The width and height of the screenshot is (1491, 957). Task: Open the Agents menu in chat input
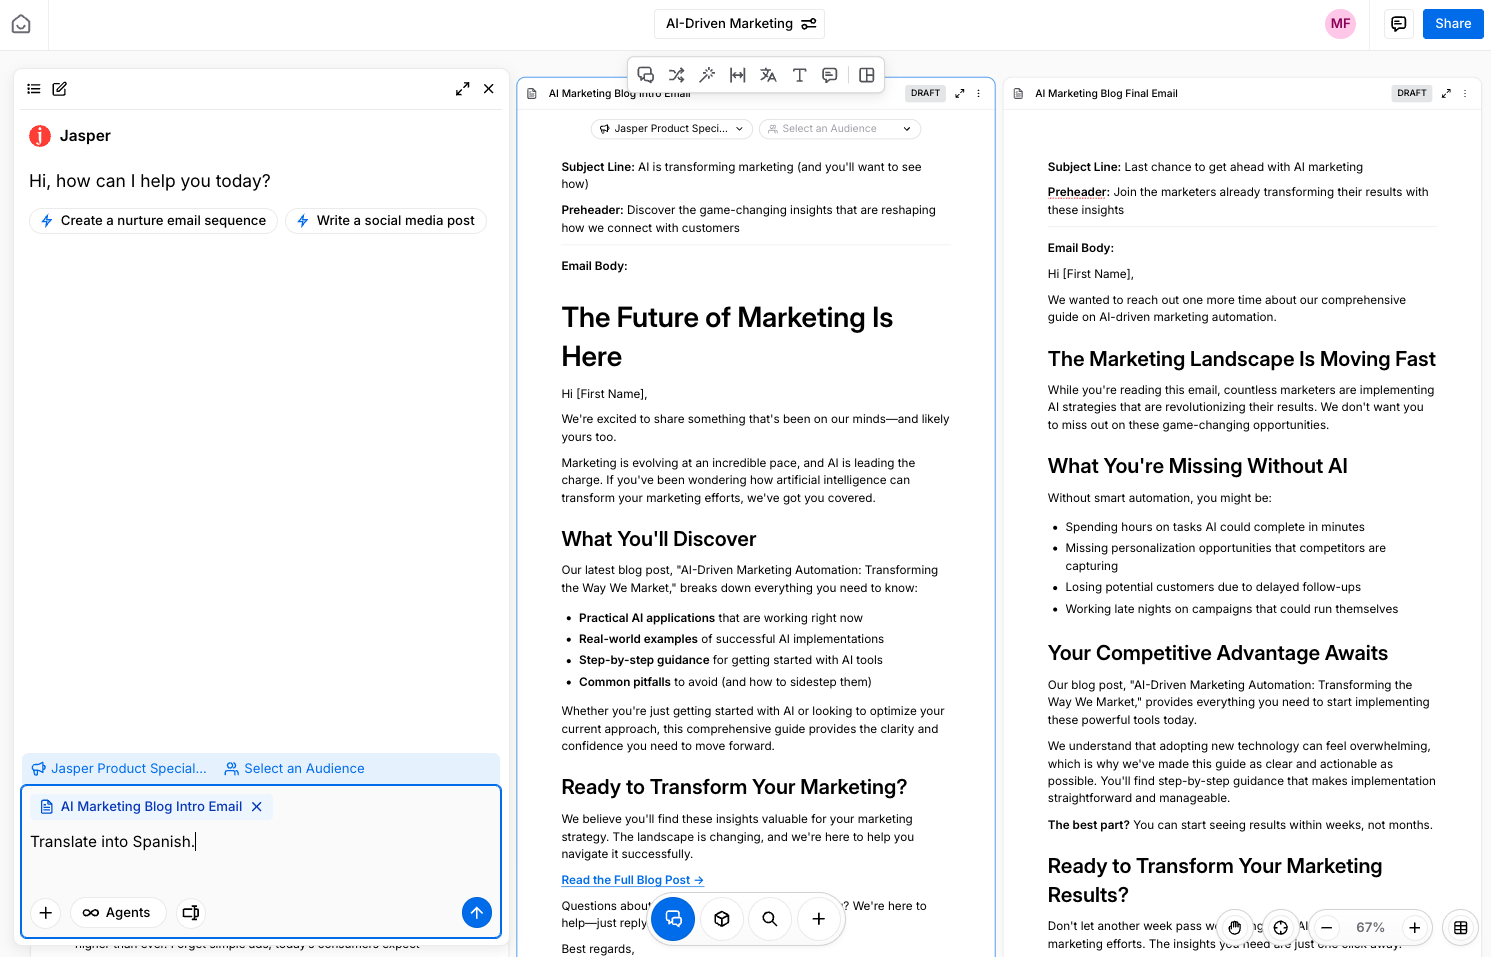[118, 912]
